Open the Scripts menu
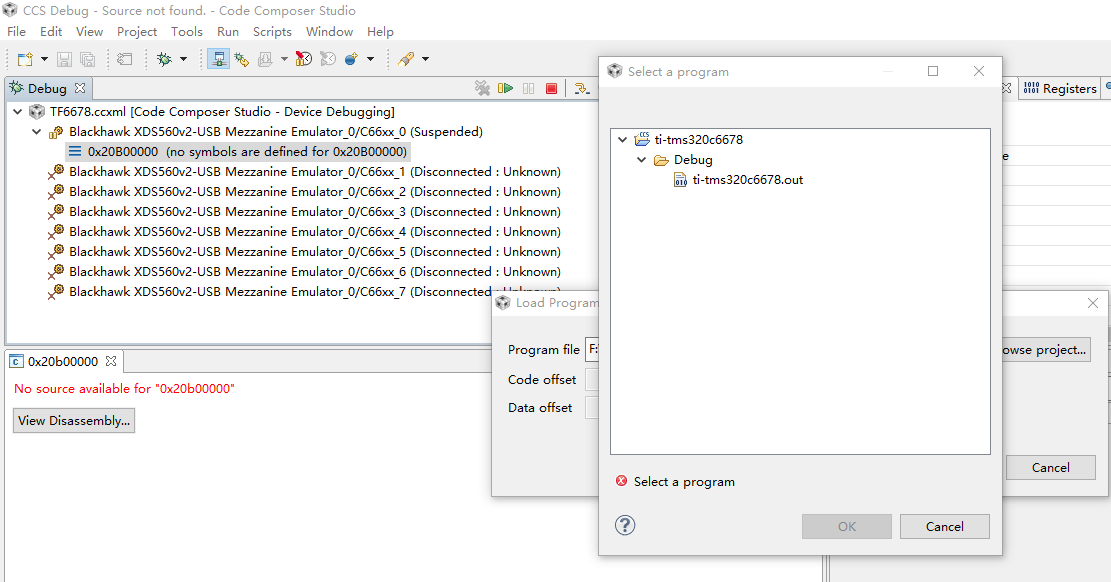Image resolution: width=1111 pixels, height=582 pixels. click(x=272, y=32)
